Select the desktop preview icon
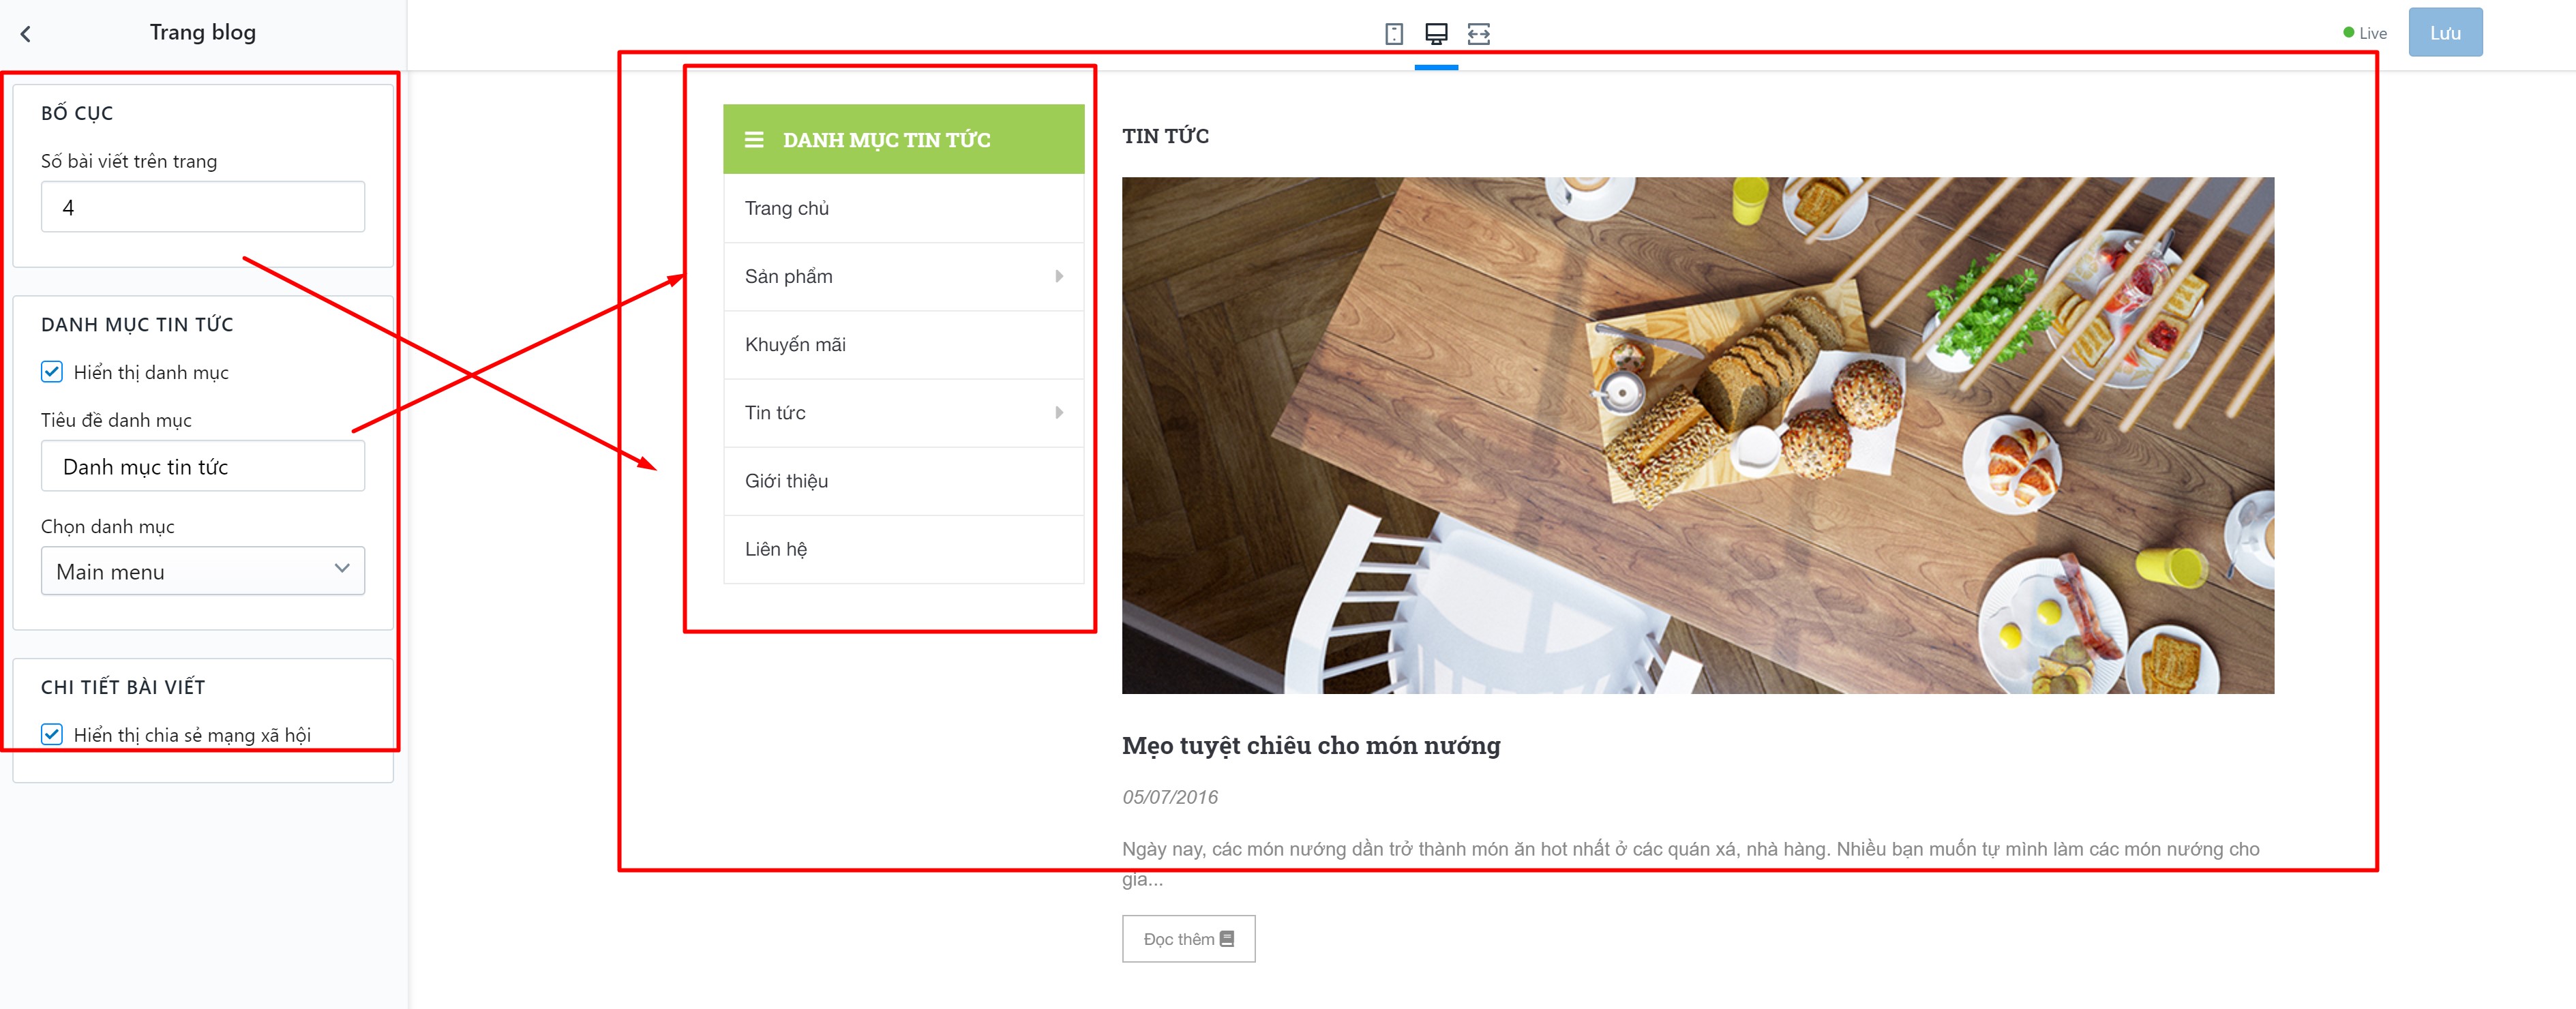2576x1009 pixels. coord(1436,34)
